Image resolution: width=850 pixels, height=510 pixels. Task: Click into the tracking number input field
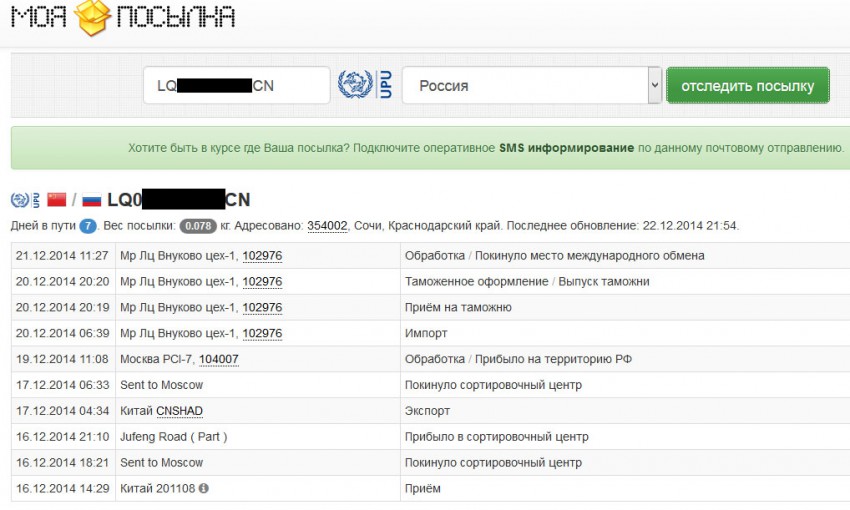(236, 86)
